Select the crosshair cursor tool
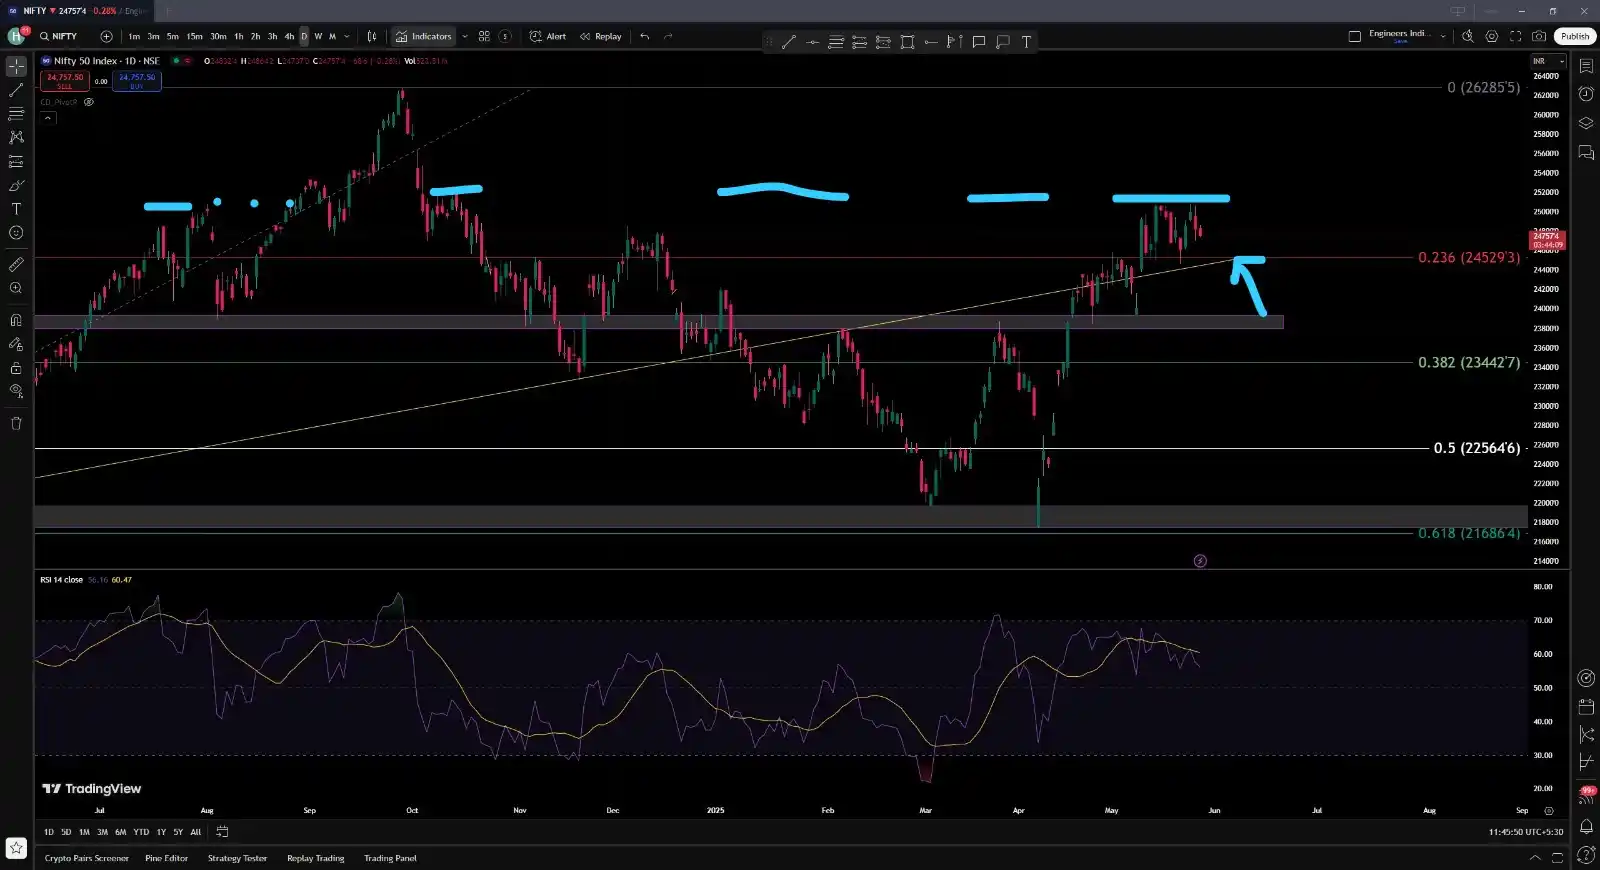 tap(16, 66)
